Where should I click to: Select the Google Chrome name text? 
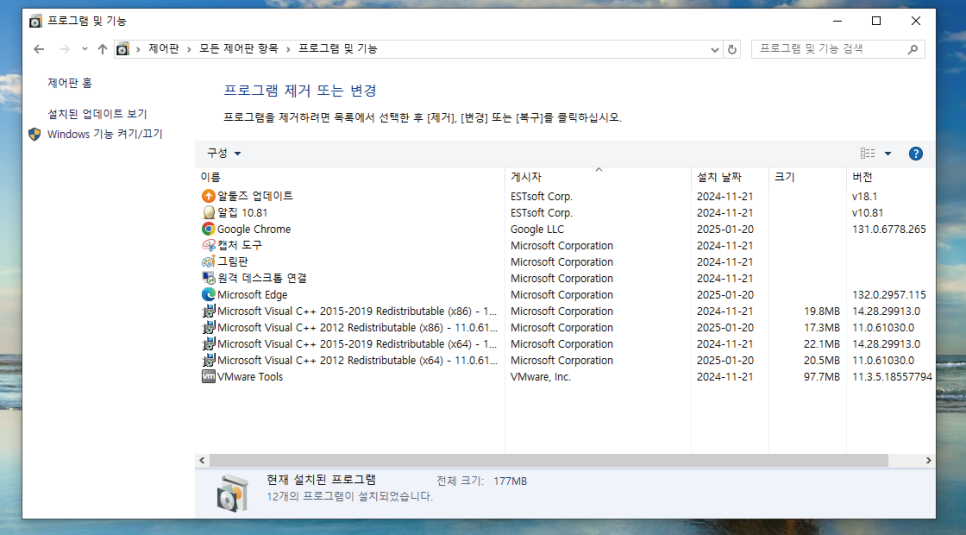pos(254,229)
